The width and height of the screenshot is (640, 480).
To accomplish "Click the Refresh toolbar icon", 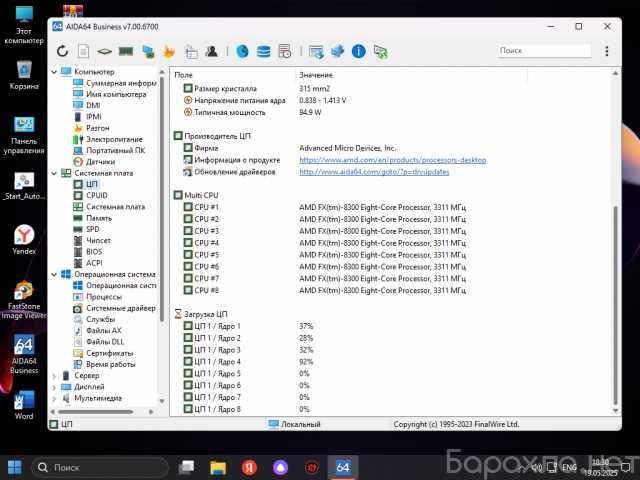I will (x=62, y=51).
